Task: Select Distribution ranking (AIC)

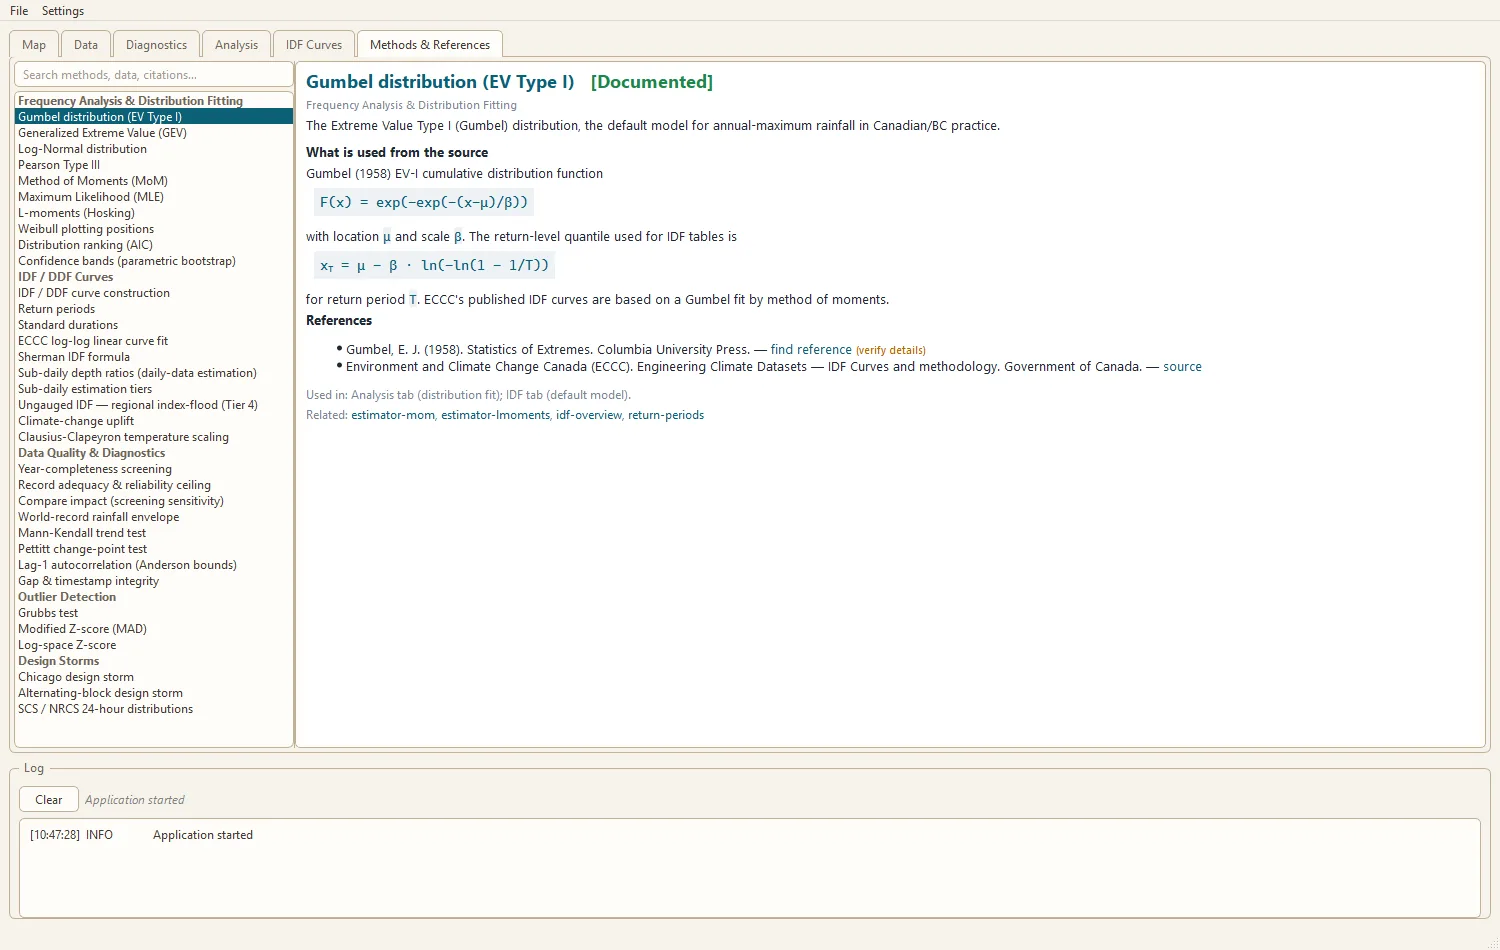Action: (x=154, y=245)
